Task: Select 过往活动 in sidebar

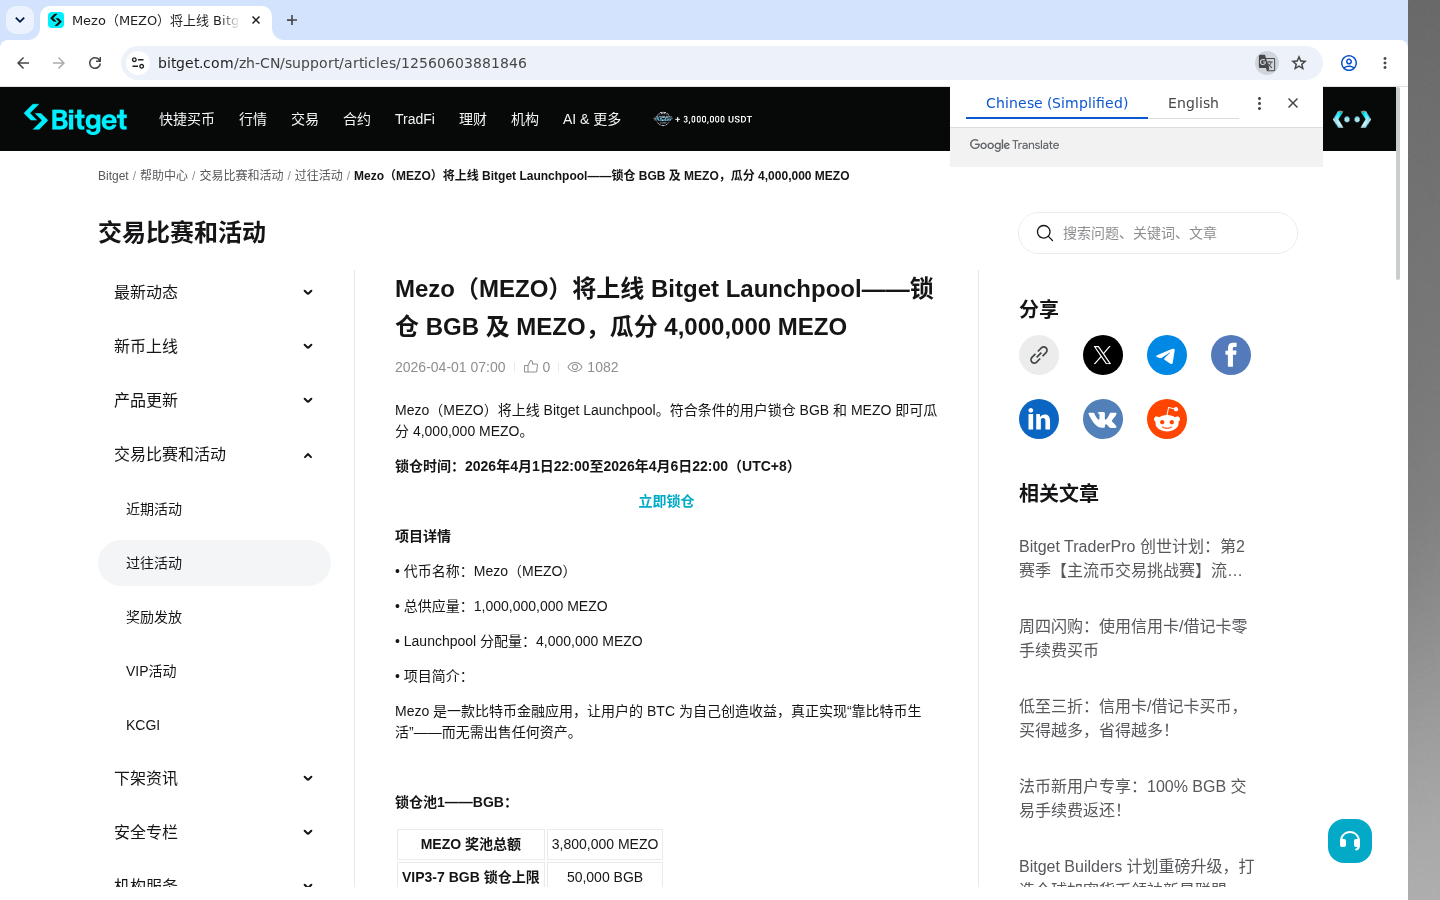Action: [x=214, y=563]
